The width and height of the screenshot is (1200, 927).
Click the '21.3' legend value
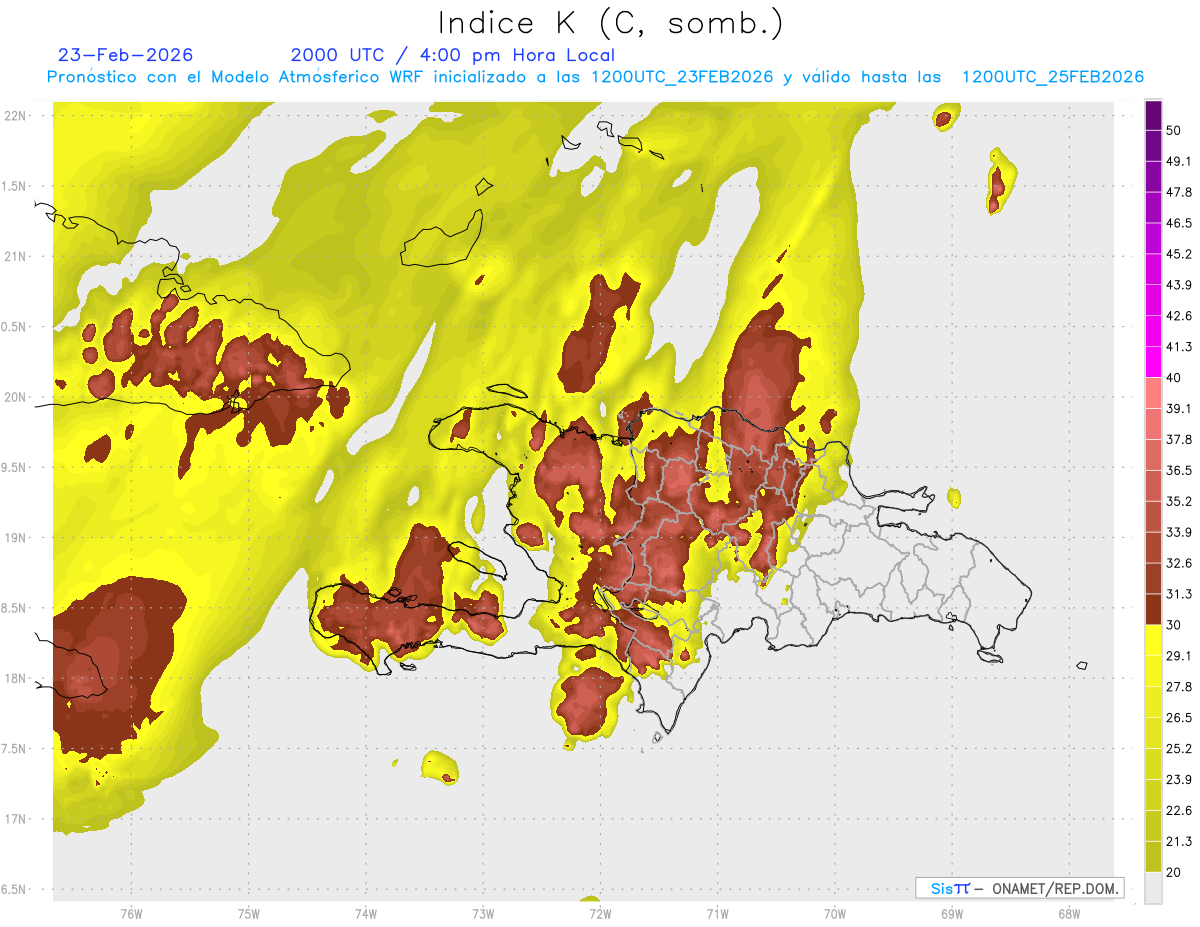(1178, 842)
